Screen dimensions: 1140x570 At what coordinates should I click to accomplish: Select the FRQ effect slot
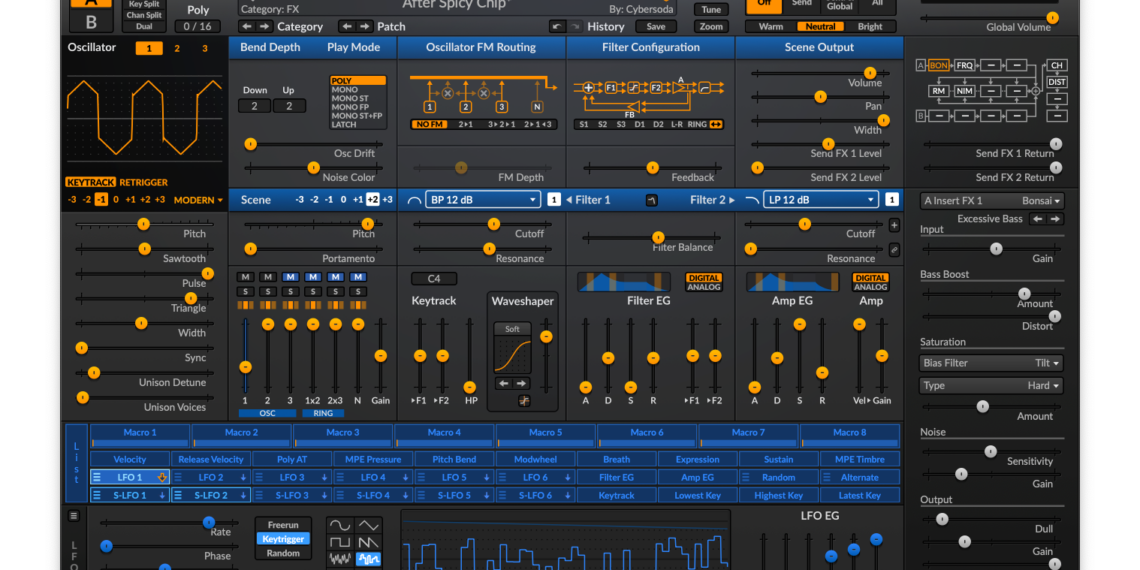coord(964,66)
